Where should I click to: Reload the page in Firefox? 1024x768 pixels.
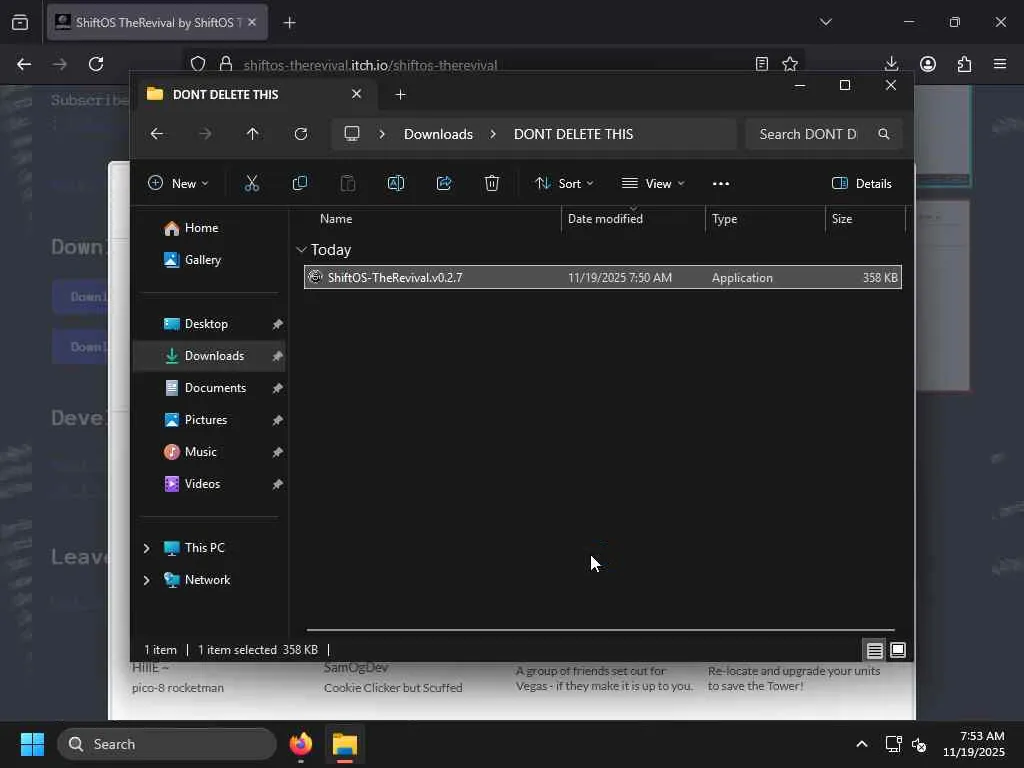coord(96,64)
